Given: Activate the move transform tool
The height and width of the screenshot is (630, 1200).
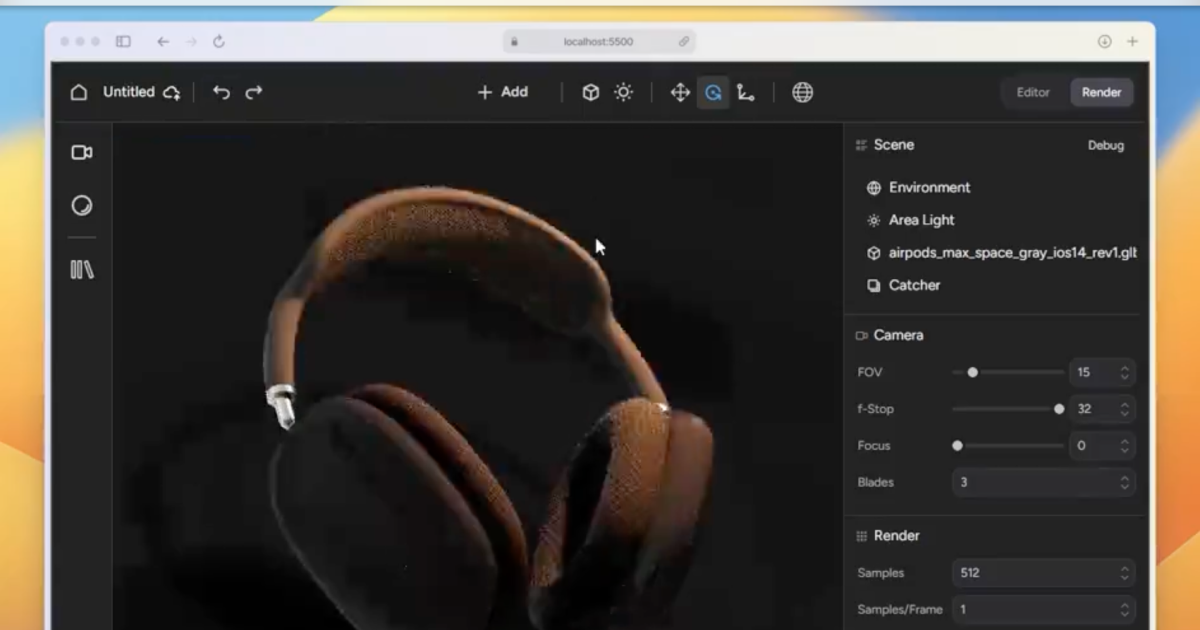Looking at the screenshot, I should coord(680,92).
